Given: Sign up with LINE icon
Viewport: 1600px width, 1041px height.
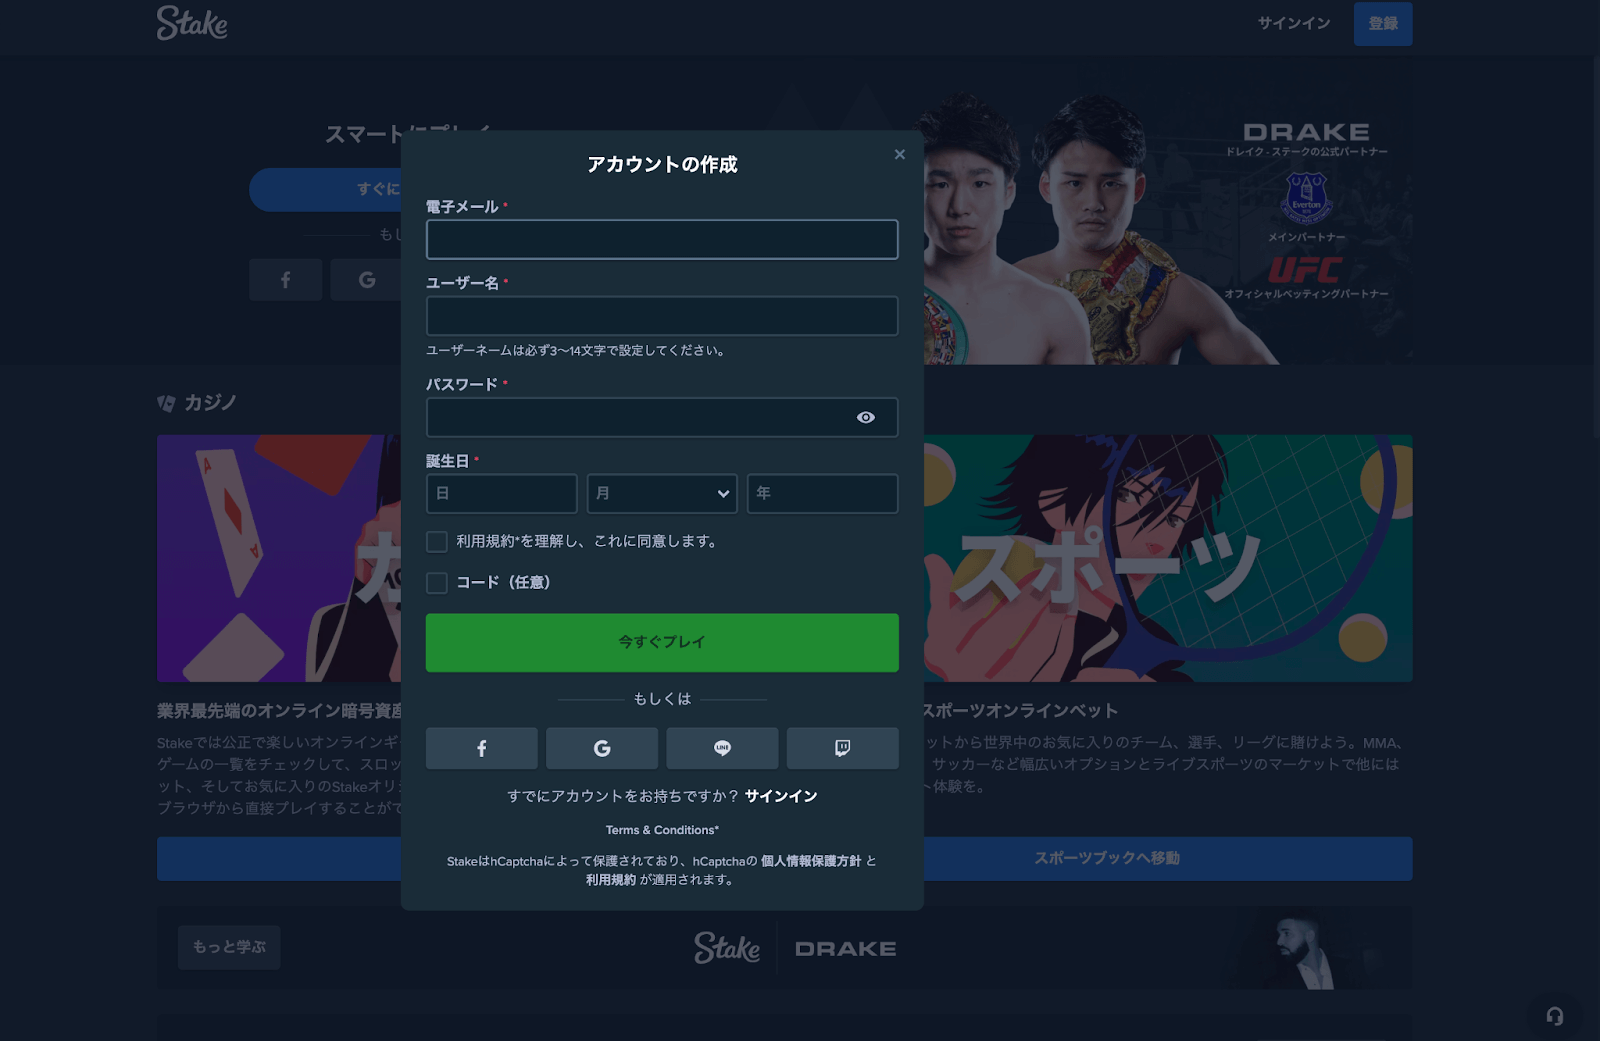Looking at the screenshot, I should click(x=722, y=749).
